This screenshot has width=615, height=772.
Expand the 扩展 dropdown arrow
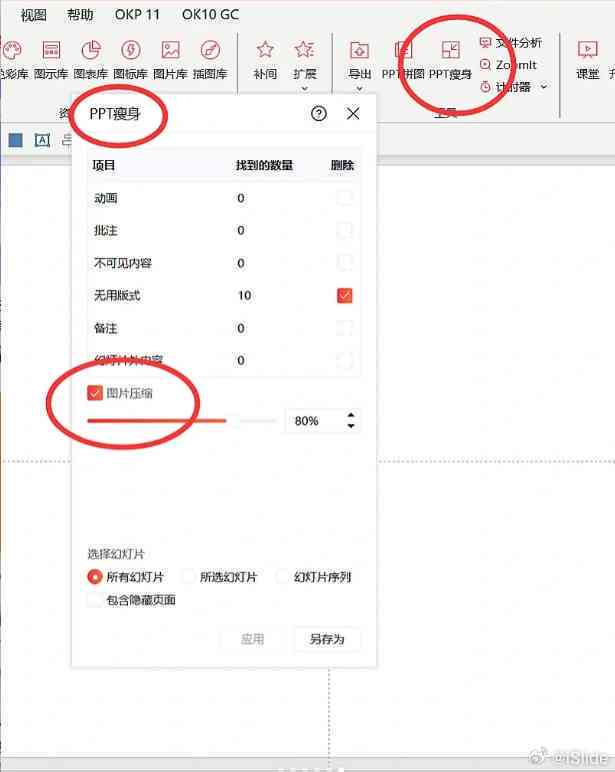pyautogui.click(x=304, y=89)
